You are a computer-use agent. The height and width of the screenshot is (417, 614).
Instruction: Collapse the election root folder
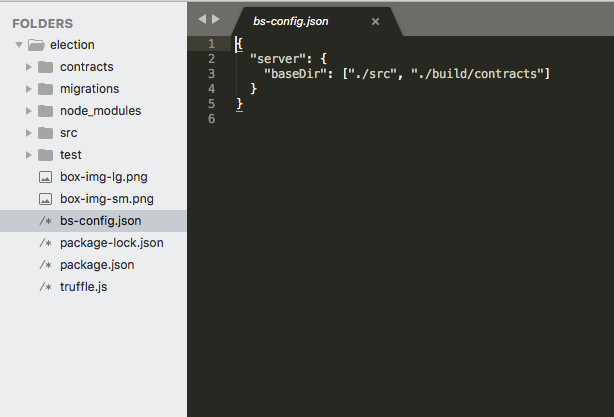coord(19,45)
